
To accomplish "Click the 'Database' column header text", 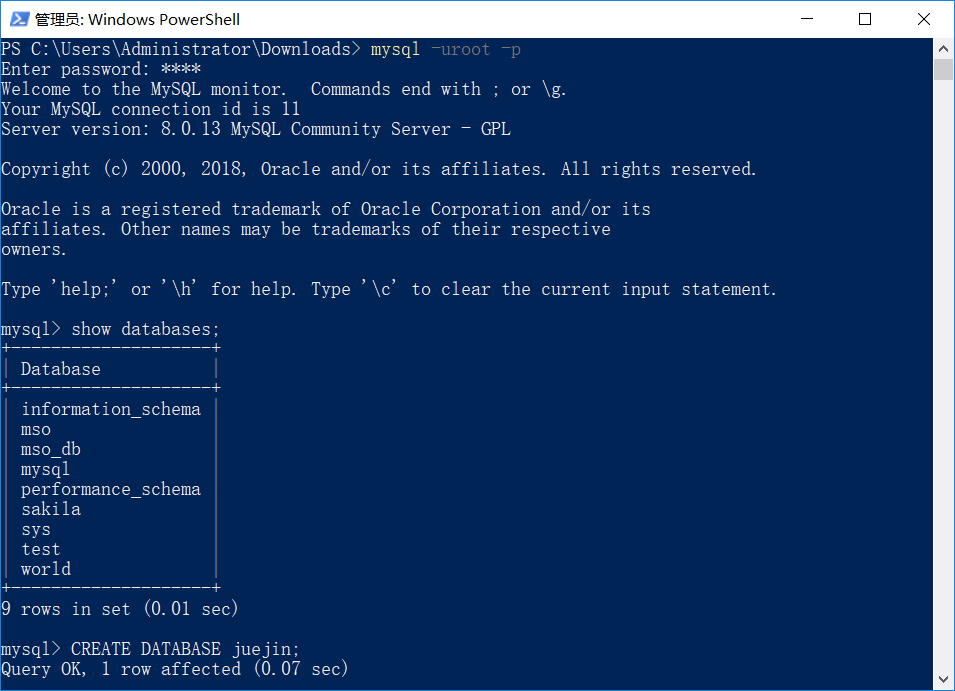I will (x=61, y=369).
